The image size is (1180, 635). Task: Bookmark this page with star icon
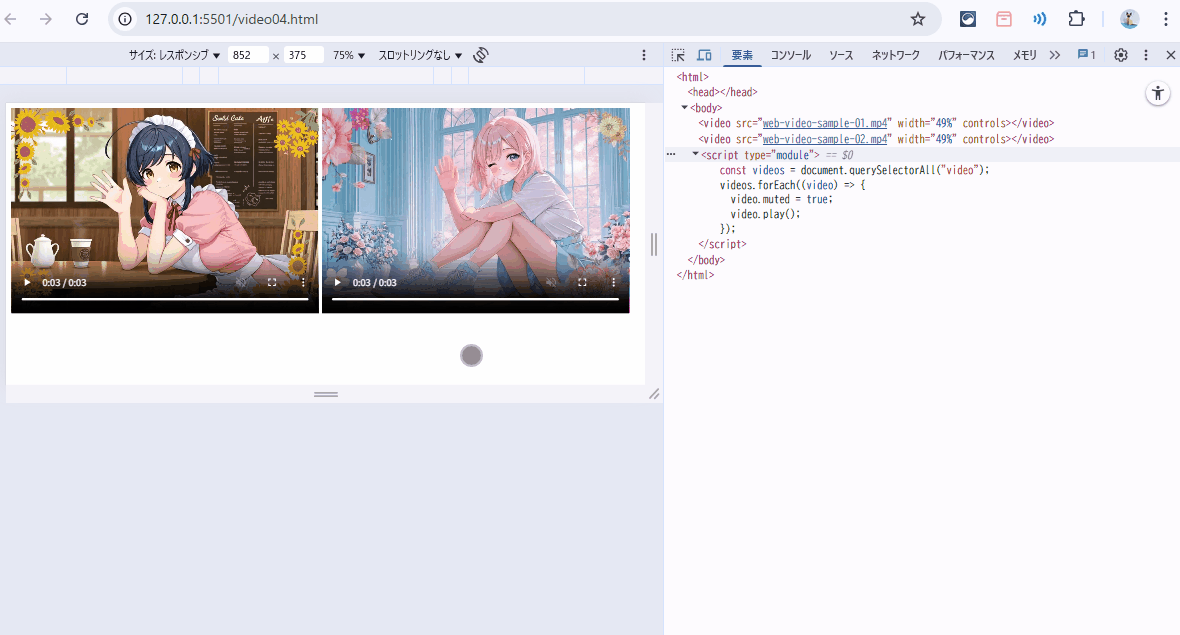tap(917, 19)
